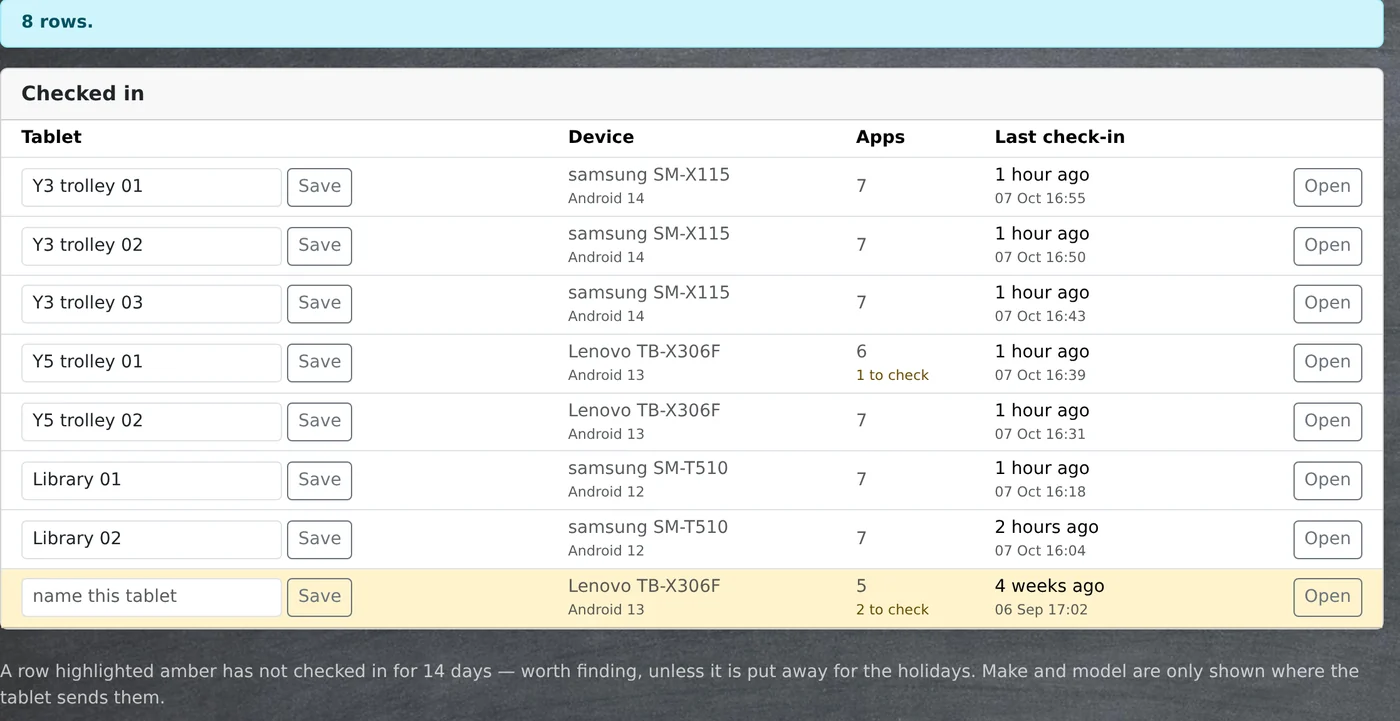Click the 'Apps' column header
Screen dimensions: 1400x721
click(x=880, y=137)
